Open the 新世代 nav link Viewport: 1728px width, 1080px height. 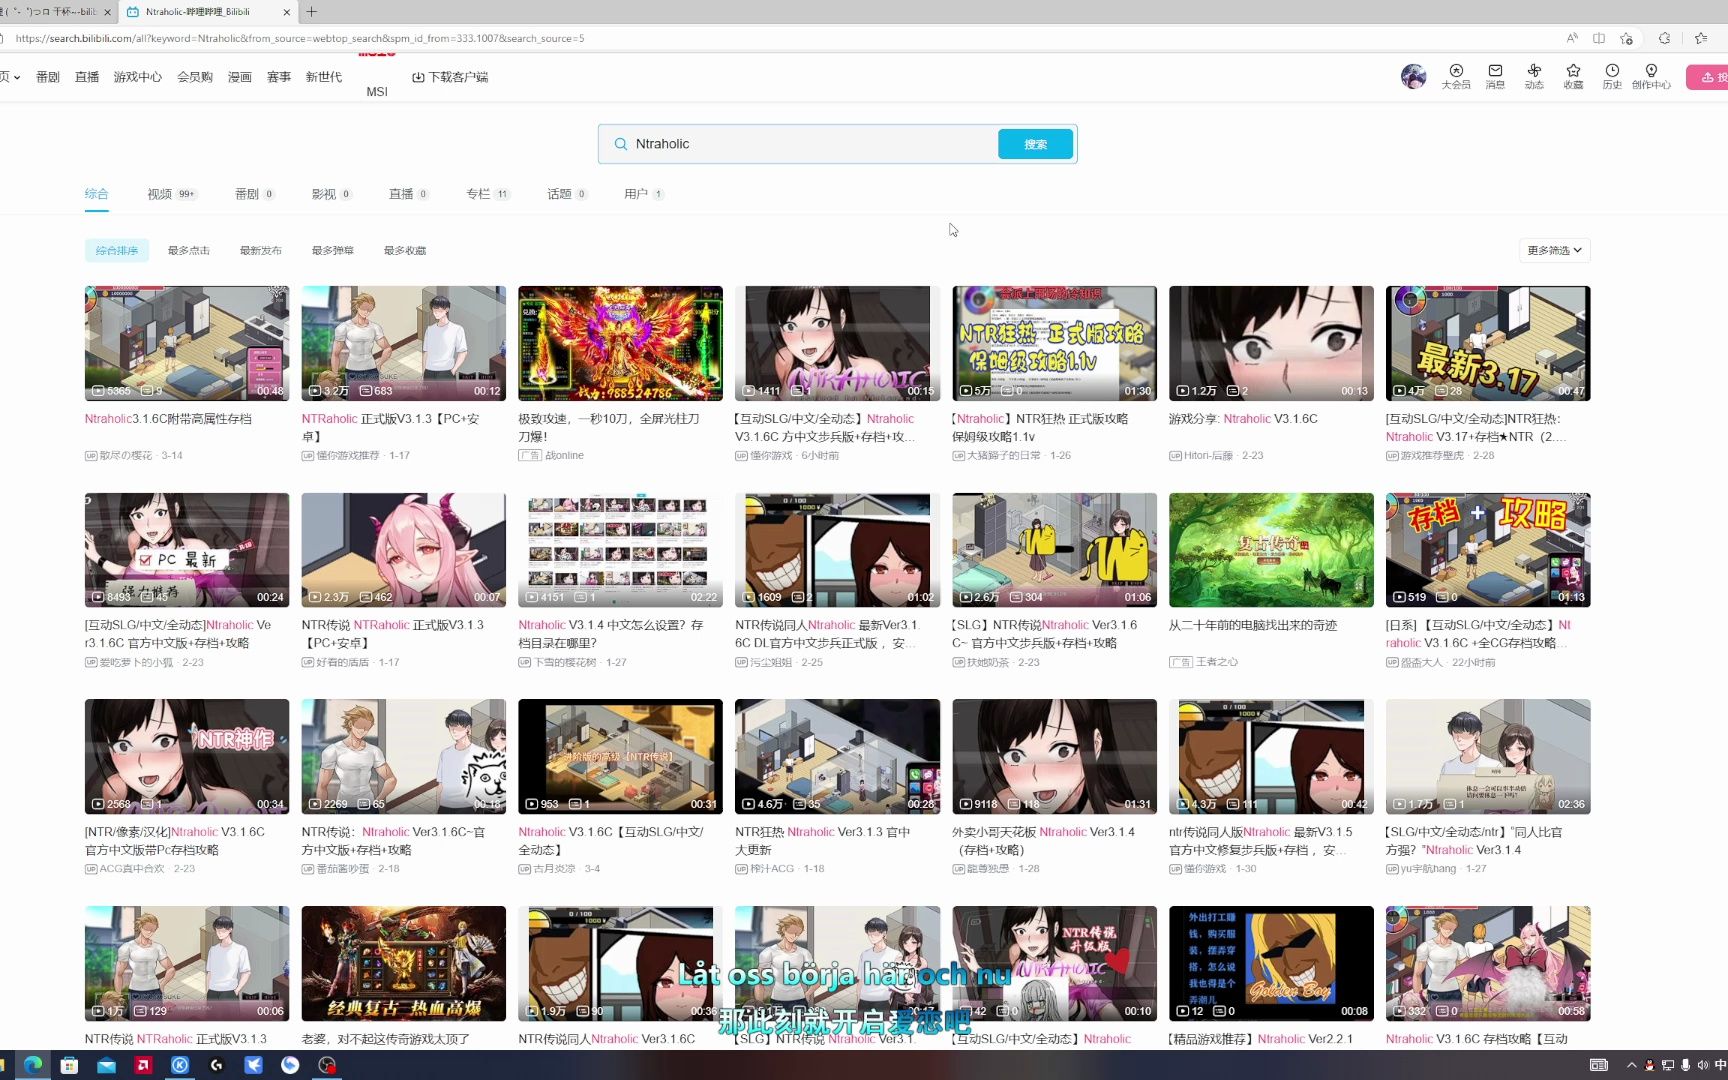(x=324, y=77)
